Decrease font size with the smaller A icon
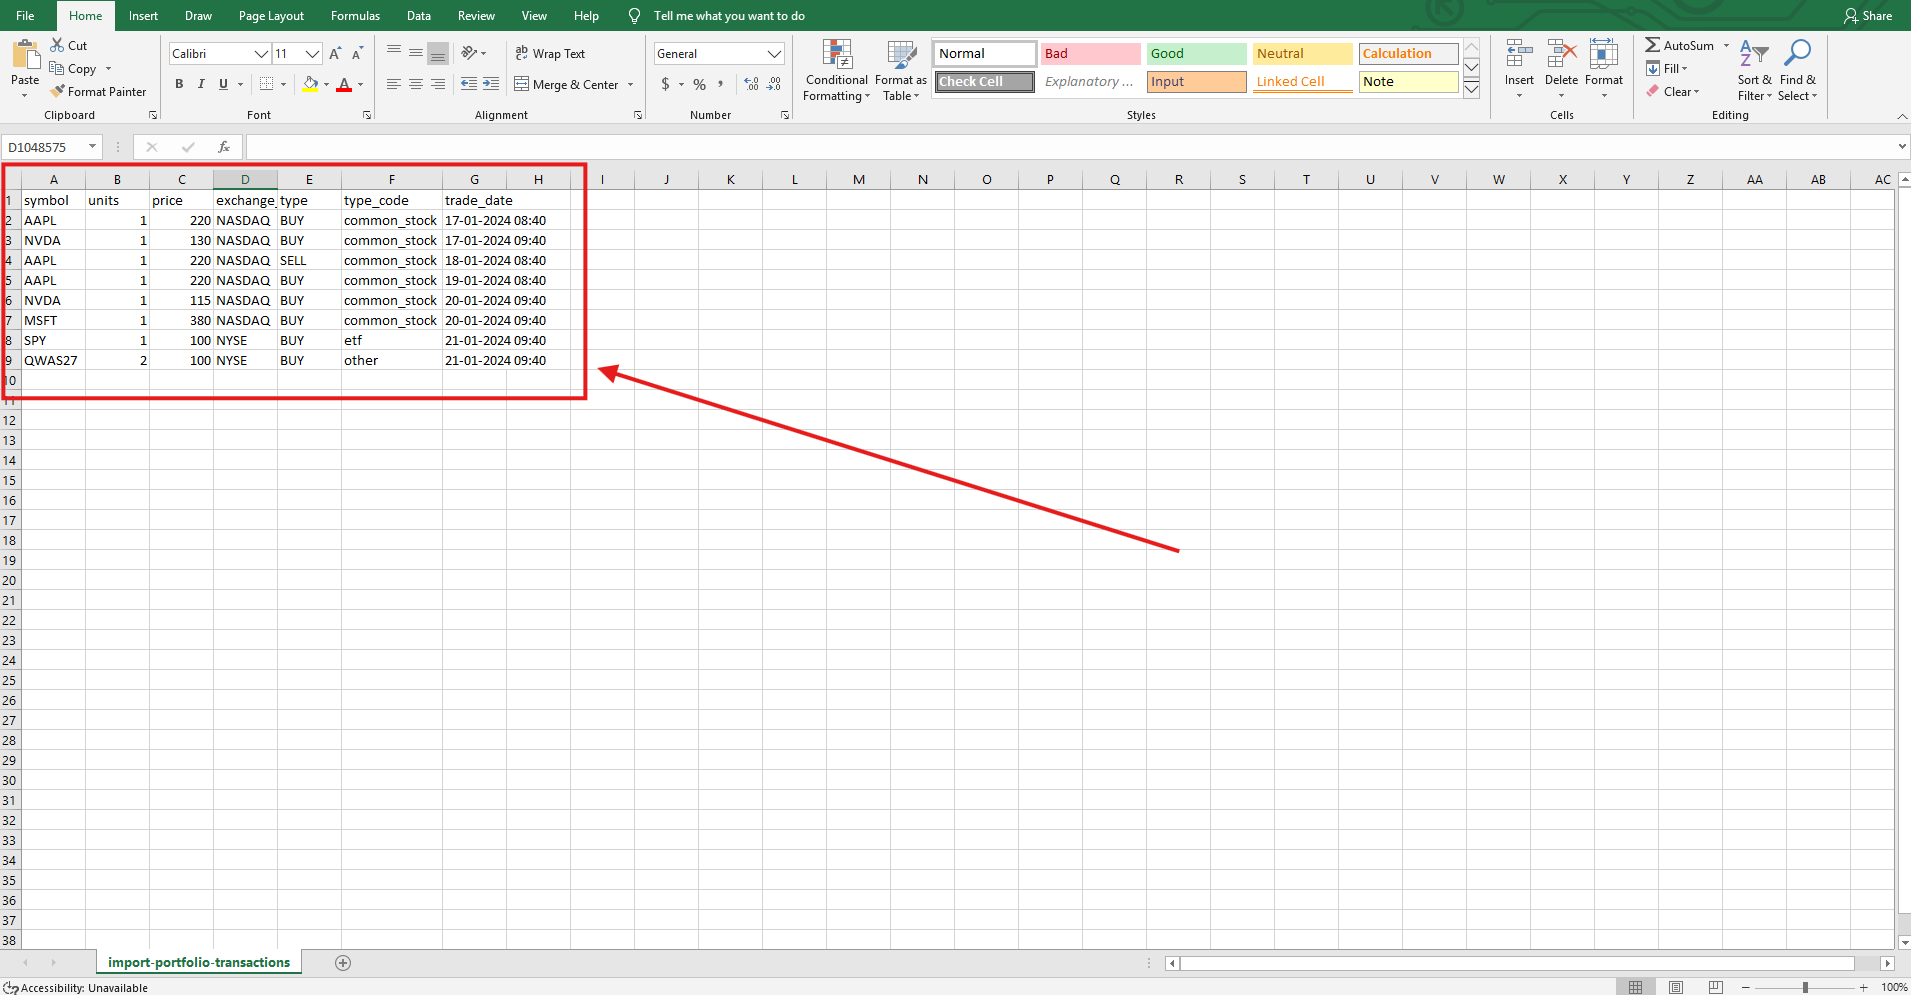This screenshot has height=995, width=1911. coord(357,53)
